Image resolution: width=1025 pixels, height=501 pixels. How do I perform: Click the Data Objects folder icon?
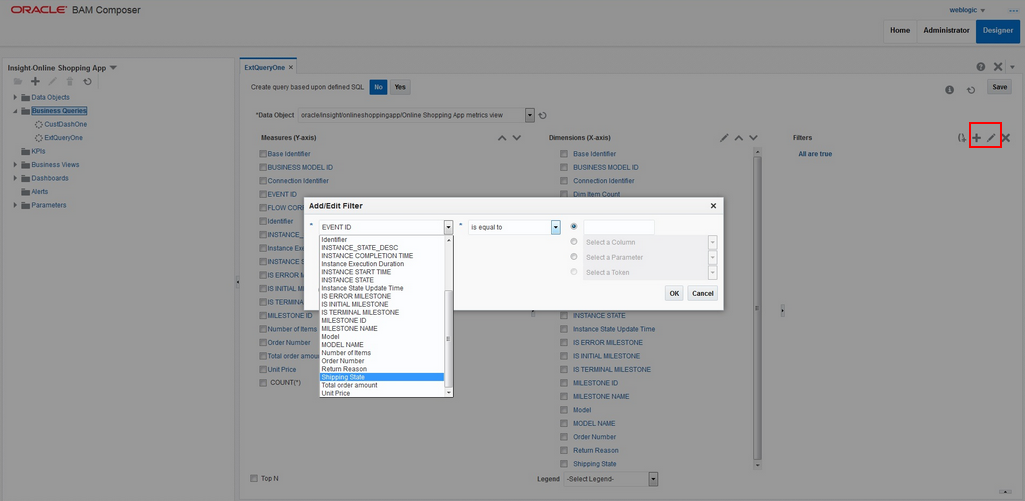[x=25, y=97]
